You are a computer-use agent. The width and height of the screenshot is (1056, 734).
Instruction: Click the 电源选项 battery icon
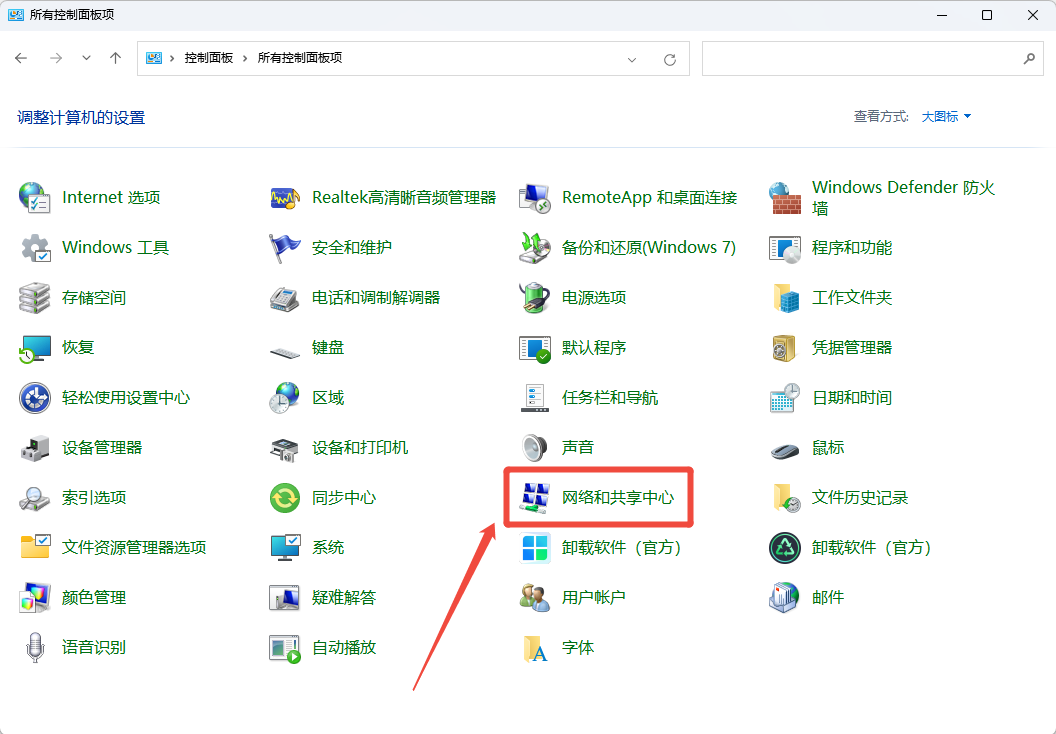[535, 298]
